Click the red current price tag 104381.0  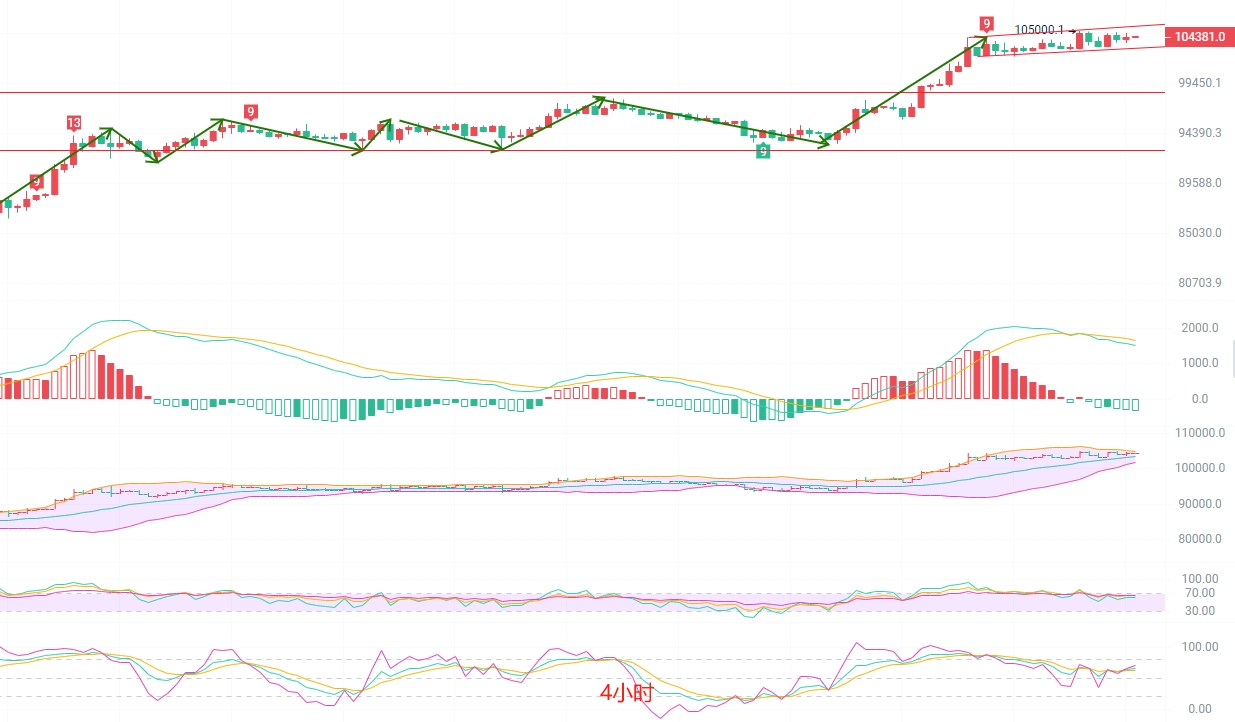[1199, 36]
